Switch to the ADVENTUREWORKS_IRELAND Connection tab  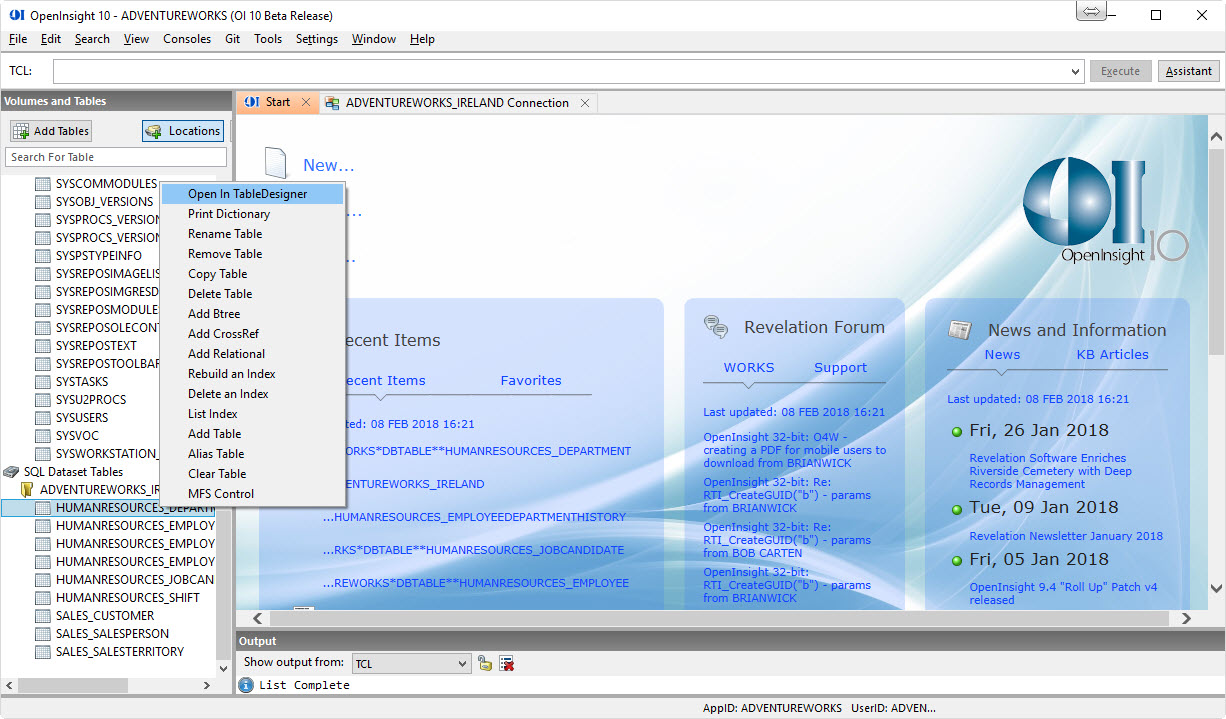click(x=458, y=103)
